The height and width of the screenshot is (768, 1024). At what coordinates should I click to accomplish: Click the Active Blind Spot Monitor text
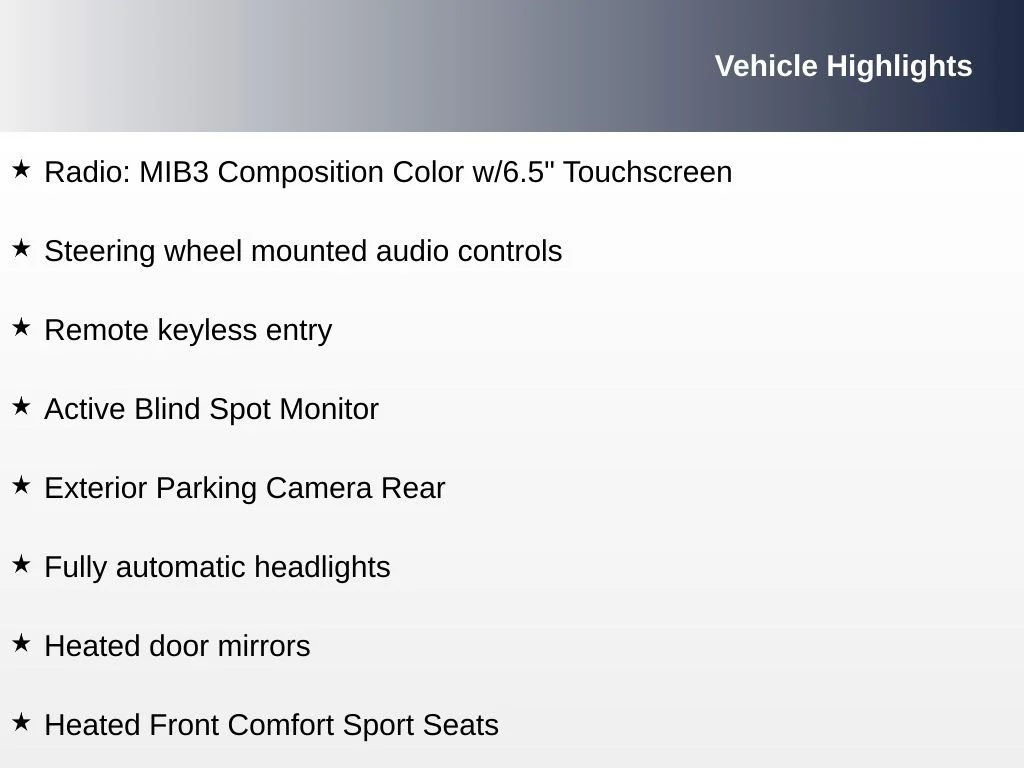(x=211, y=410)
